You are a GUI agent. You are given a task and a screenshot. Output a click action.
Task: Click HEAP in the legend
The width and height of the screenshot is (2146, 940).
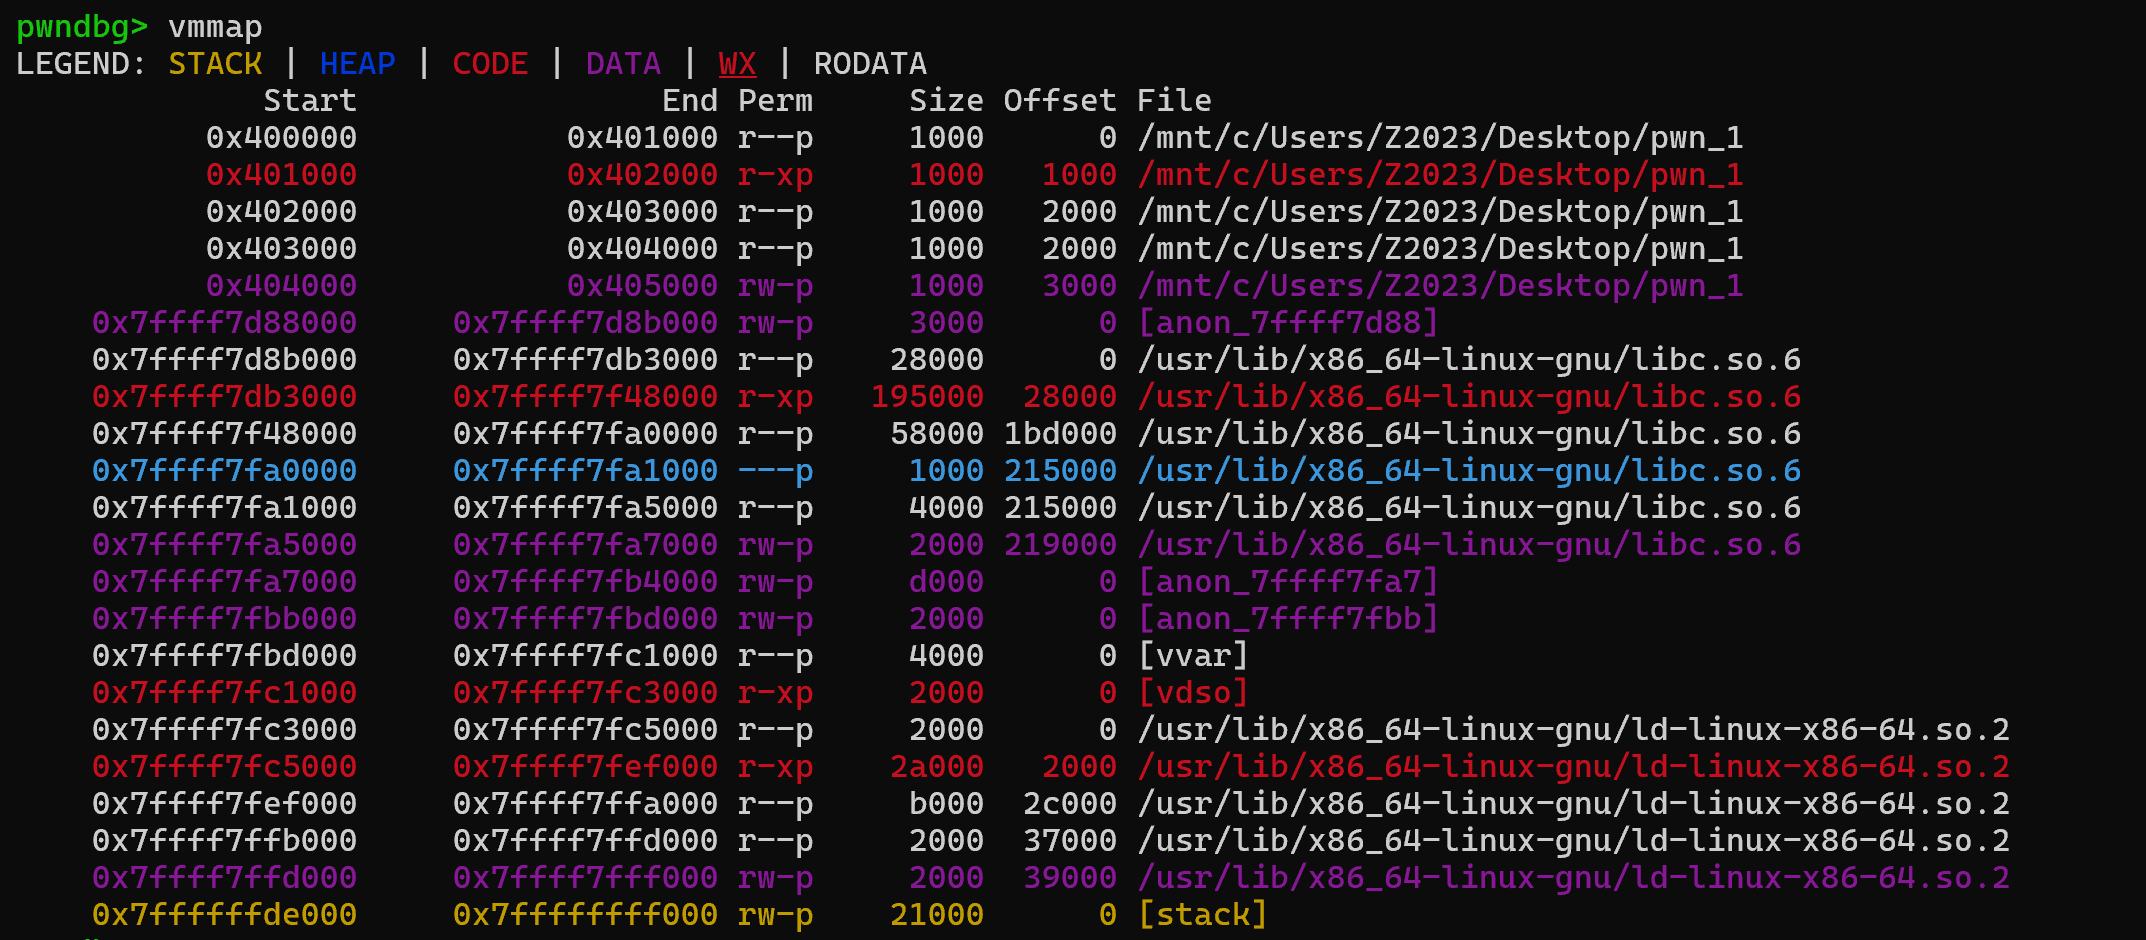357,64
